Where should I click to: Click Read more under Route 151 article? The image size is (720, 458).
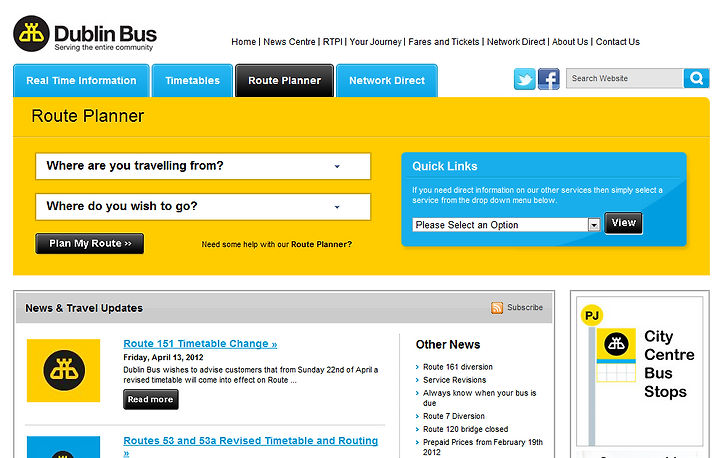(x=151, y=399)
